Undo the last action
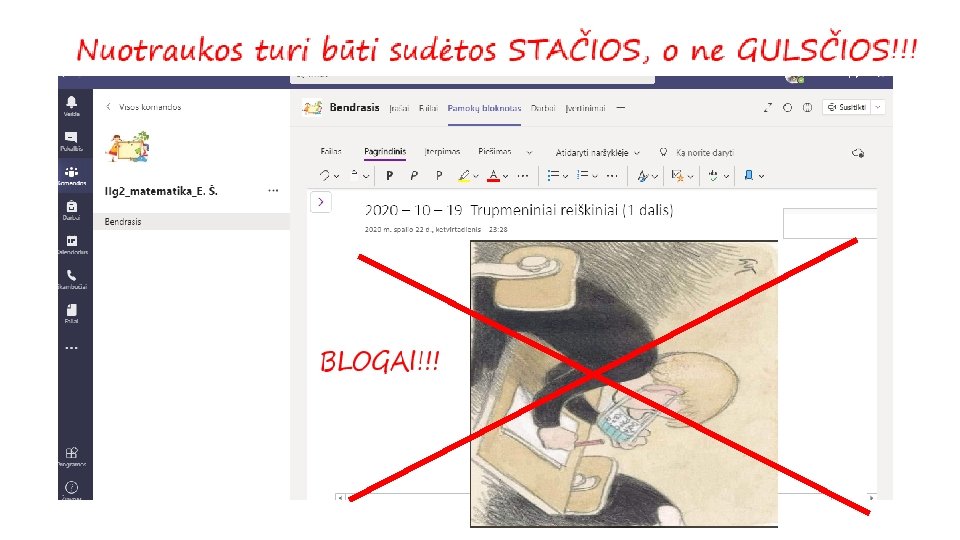This screenshot has height=540, width=960. point(324,176)
